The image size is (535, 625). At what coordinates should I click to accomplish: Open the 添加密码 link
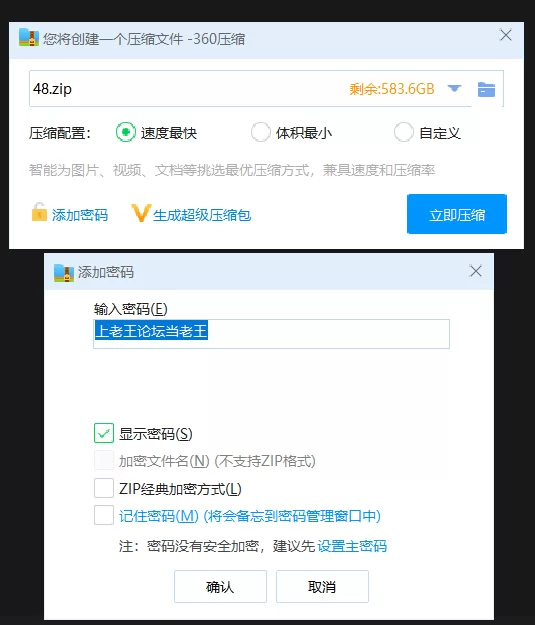tap(80, 215)
